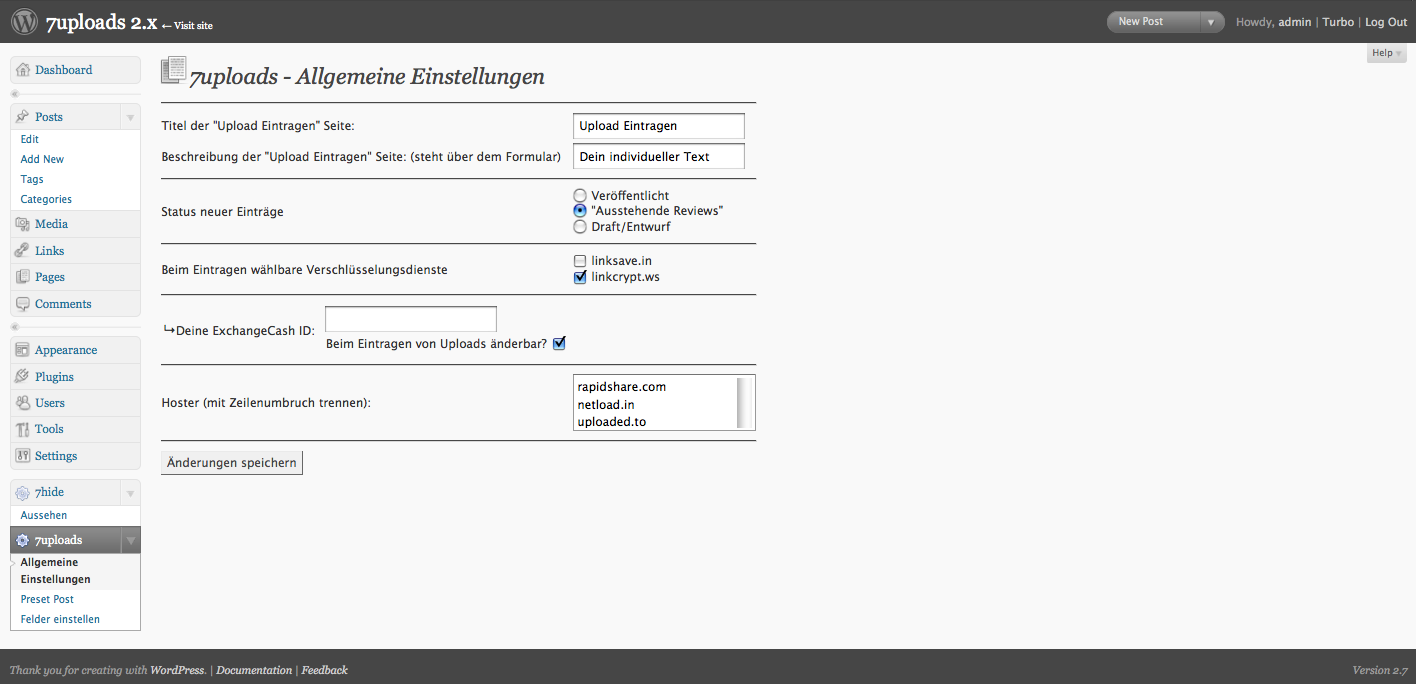Click the Settings icon in sidebar
The height and width of the screenshot is (684, 1416).
coord(23,456)
